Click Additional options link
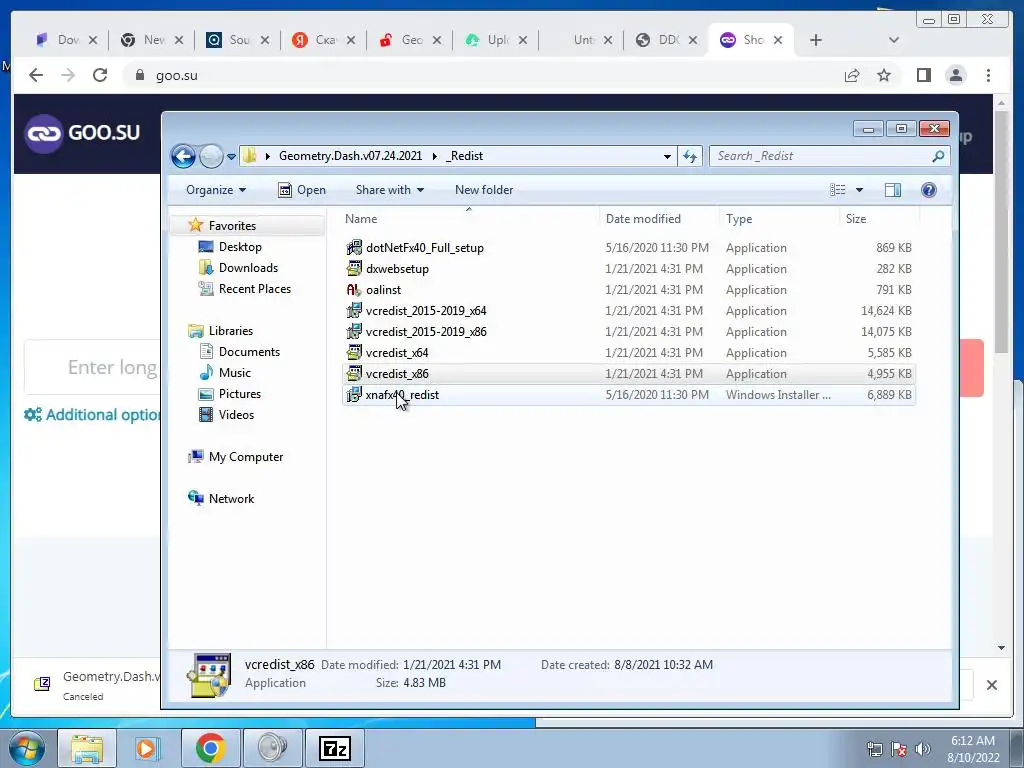This screenshot has width=1024, height=768. (x=92, y=415)
